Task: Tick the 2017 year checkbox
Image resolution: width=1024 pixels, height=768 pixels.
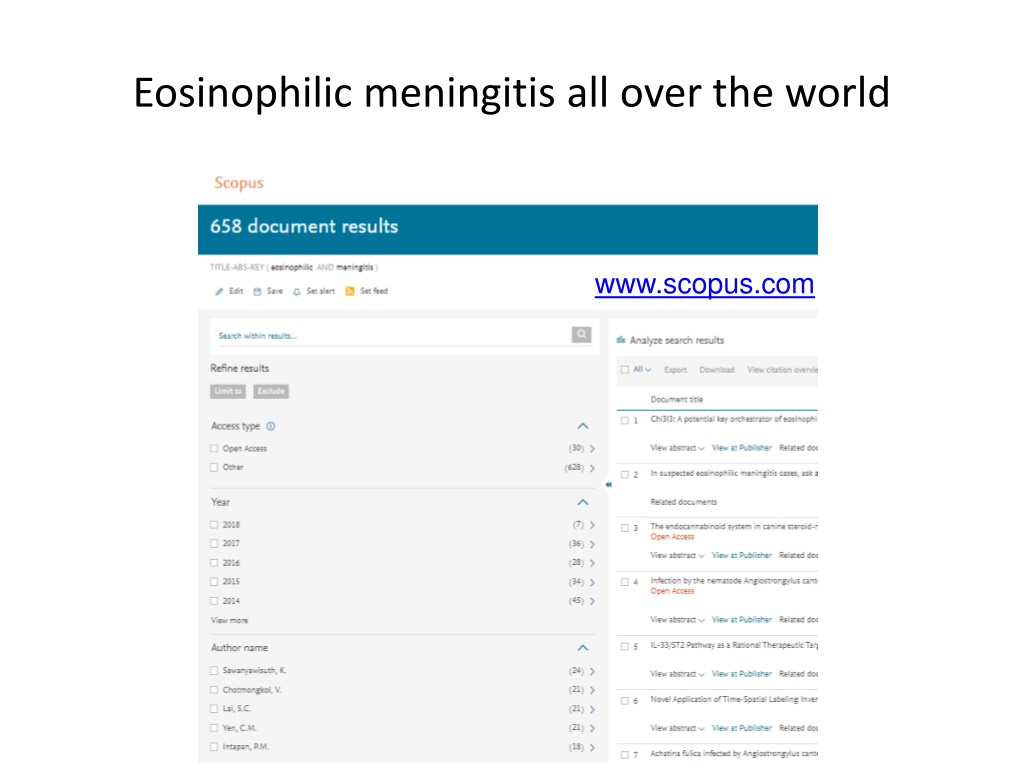Action: 214,543
